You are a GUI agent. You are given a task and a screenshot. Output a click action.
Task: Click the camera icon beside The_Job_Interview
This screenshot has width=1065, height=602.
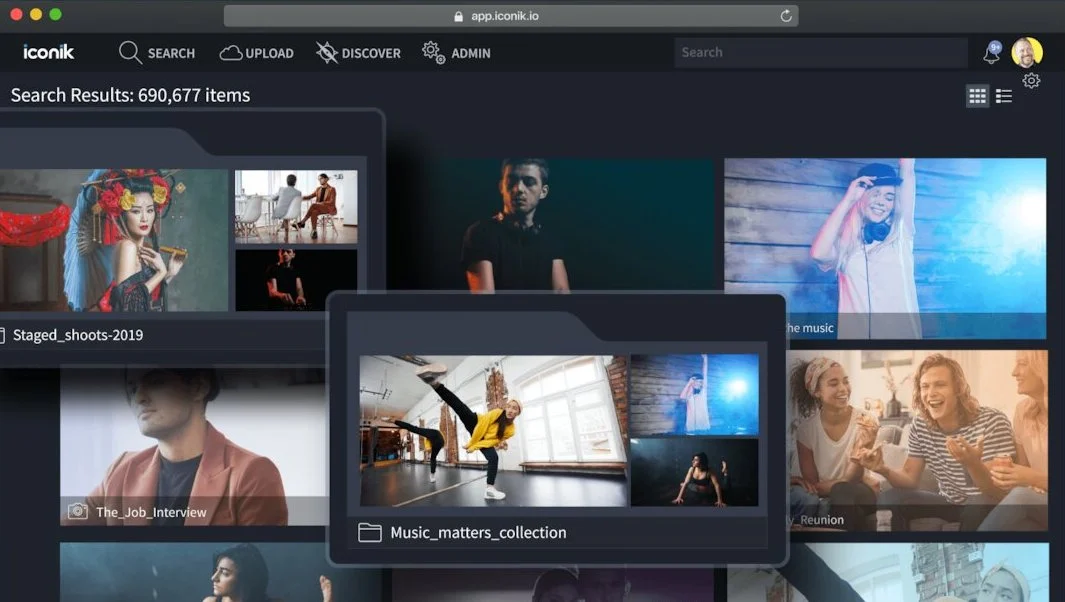pos(77,512)
